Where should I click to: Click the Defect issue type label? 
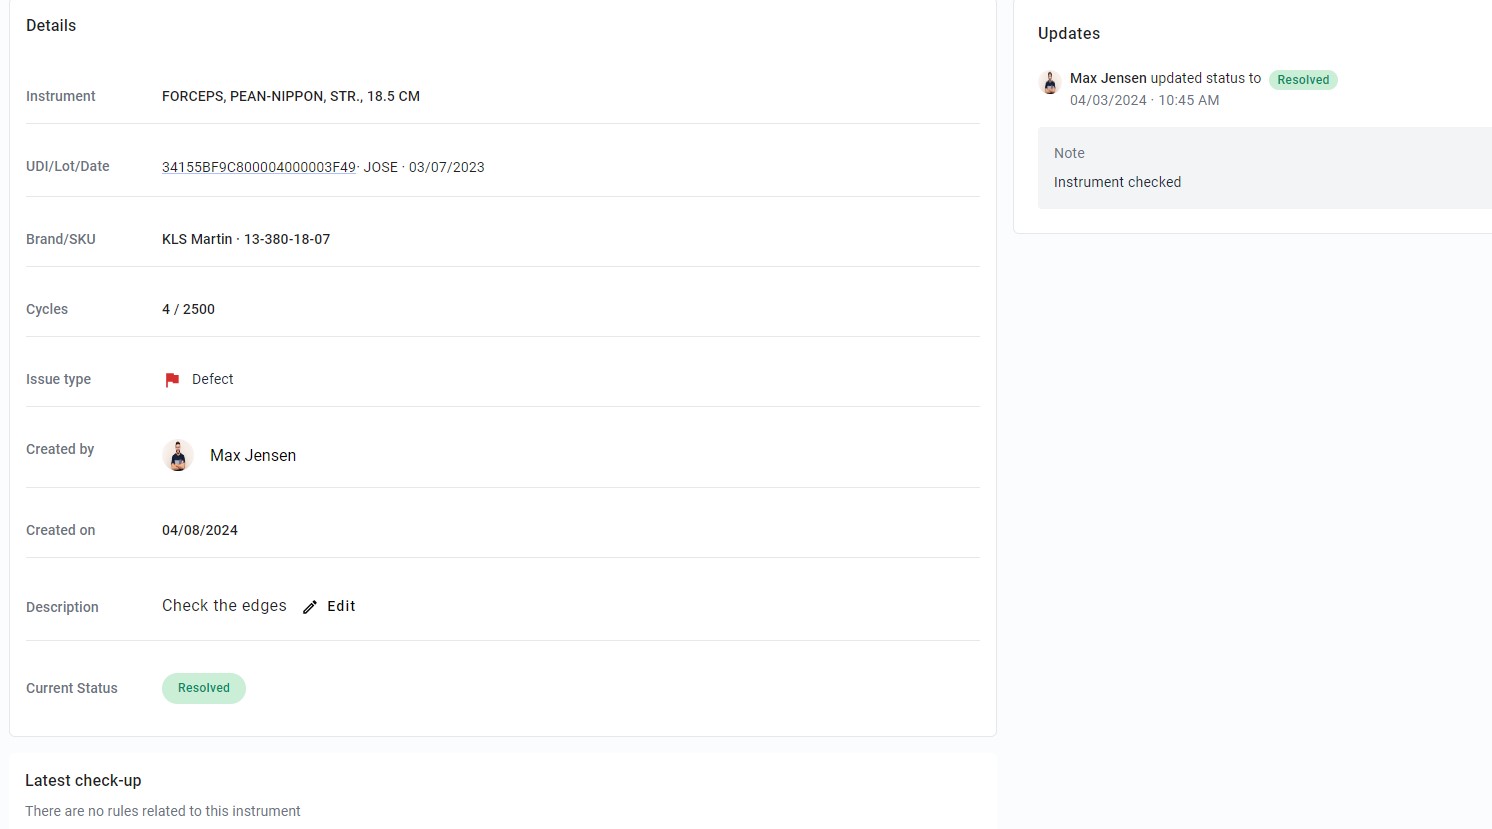coord(212,379)
